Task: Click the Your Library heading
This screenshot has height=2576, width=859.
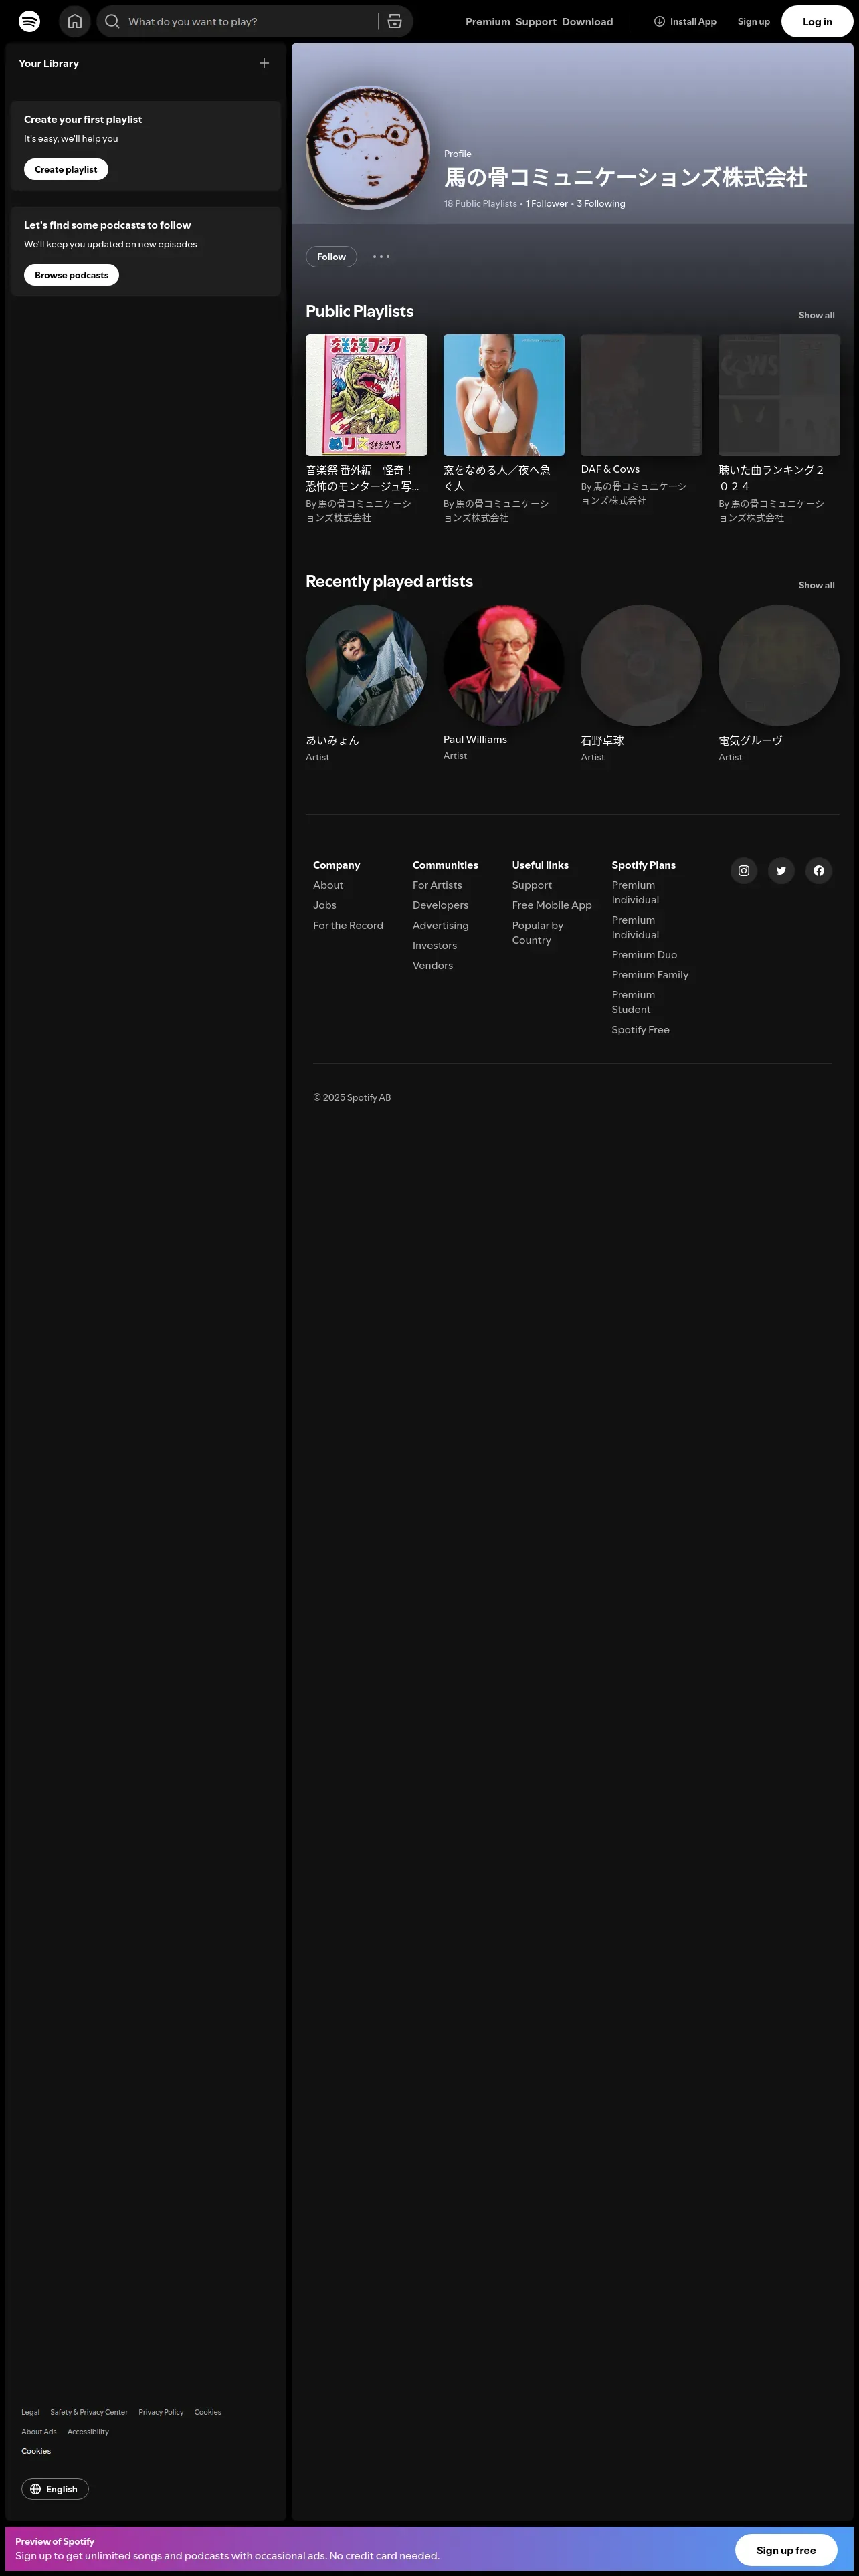Action: click(48, 63)
